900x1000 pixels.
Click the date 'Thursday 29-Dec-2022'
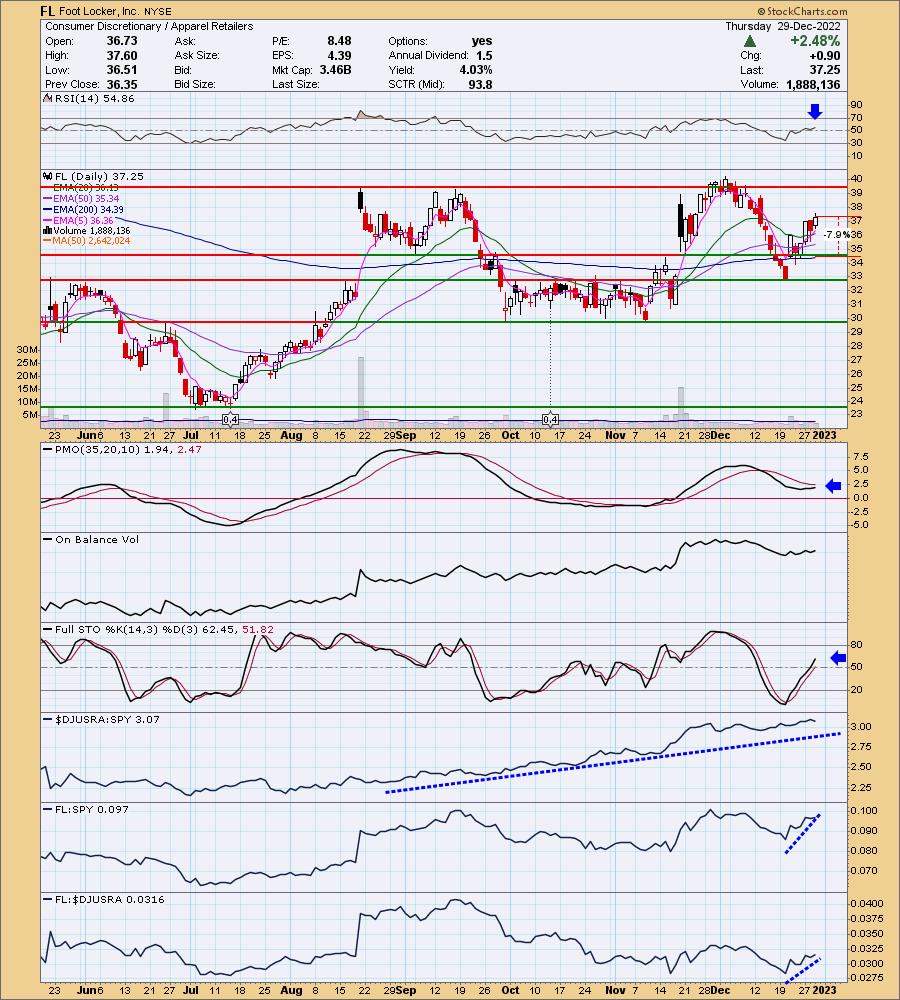tap(783, 26)
